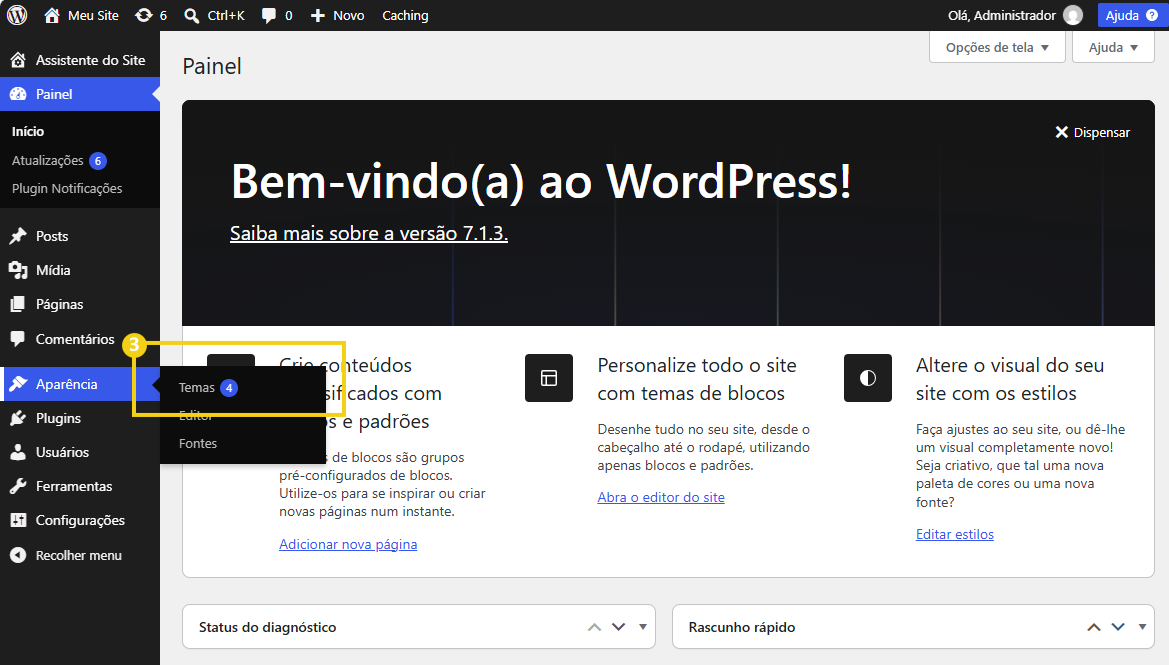
Task: Open Plugin Notificações submenu
Action: pos(67,189)
